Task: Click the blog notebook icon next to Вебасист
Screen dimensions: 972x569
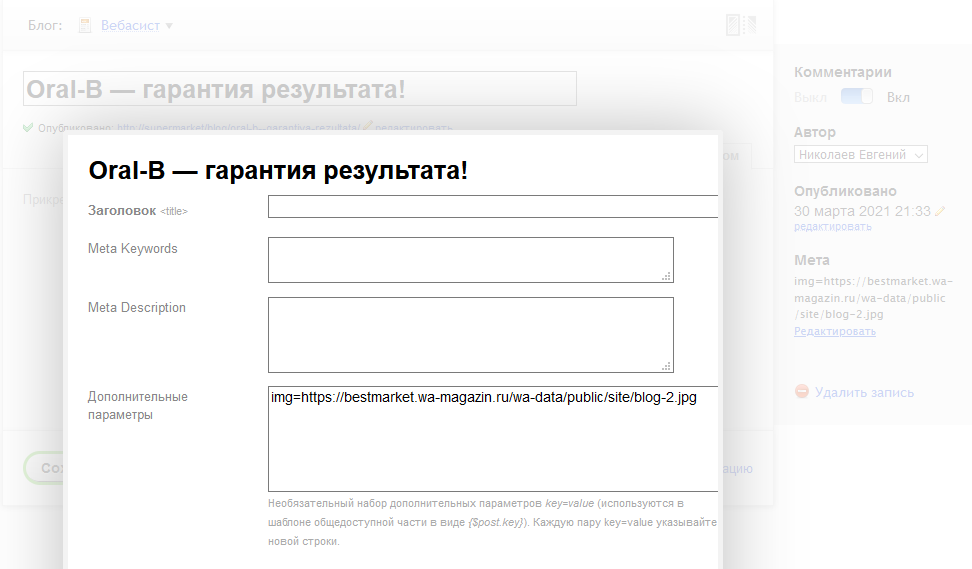Action: coord(85,25)
